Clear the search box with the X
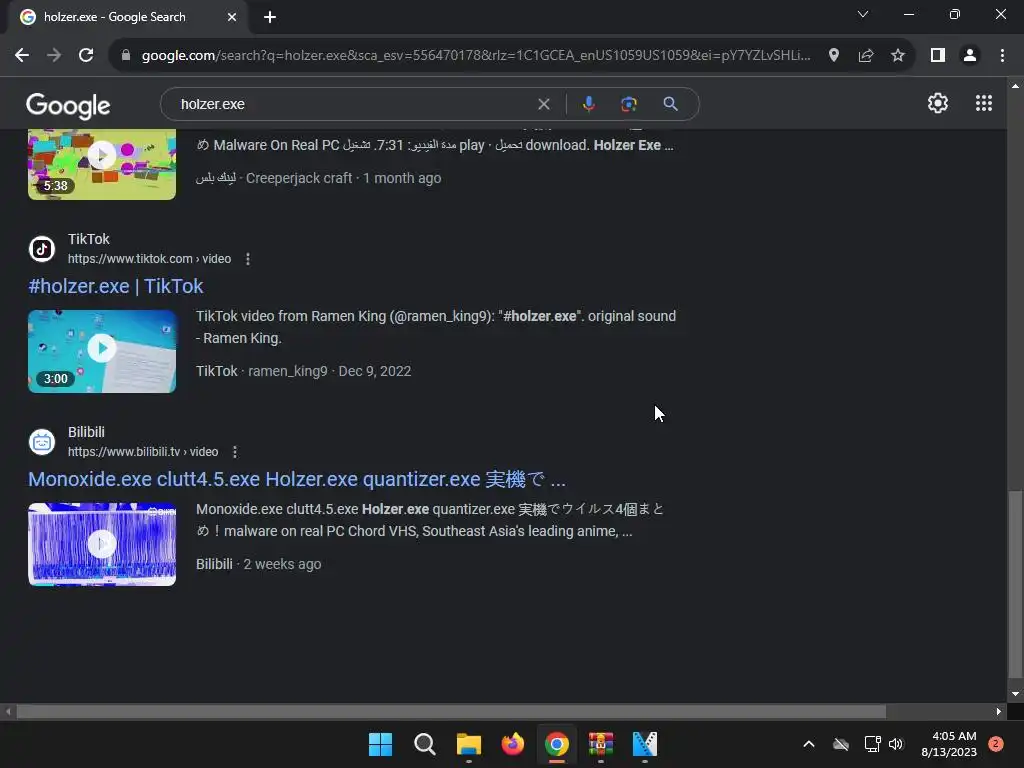Viewport: 1024px width, 768px height. coord(543,104)
